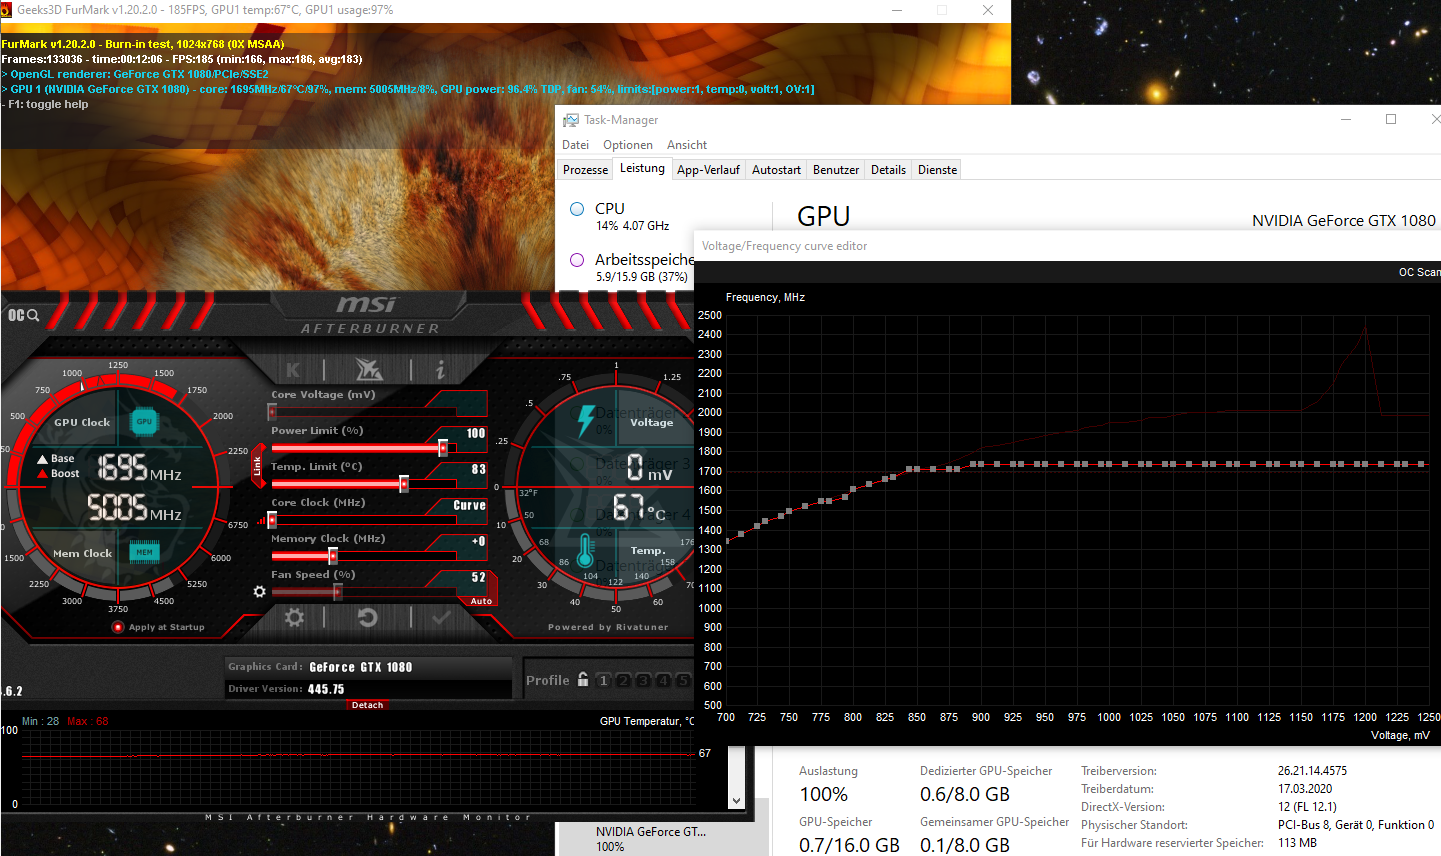This screenshot has height=856, width=1441.
Task: Click the Core Voltage slider handle
Action: click(272, 412)
